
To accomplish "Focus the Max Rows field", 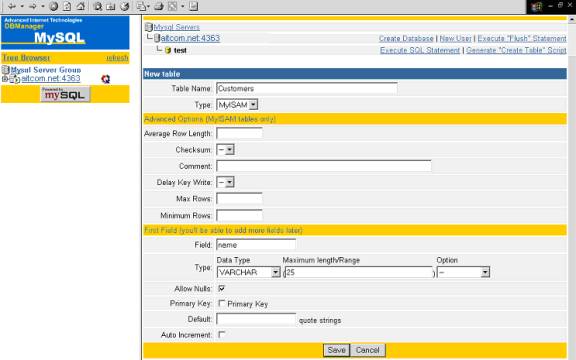I will tap(240, 199).
